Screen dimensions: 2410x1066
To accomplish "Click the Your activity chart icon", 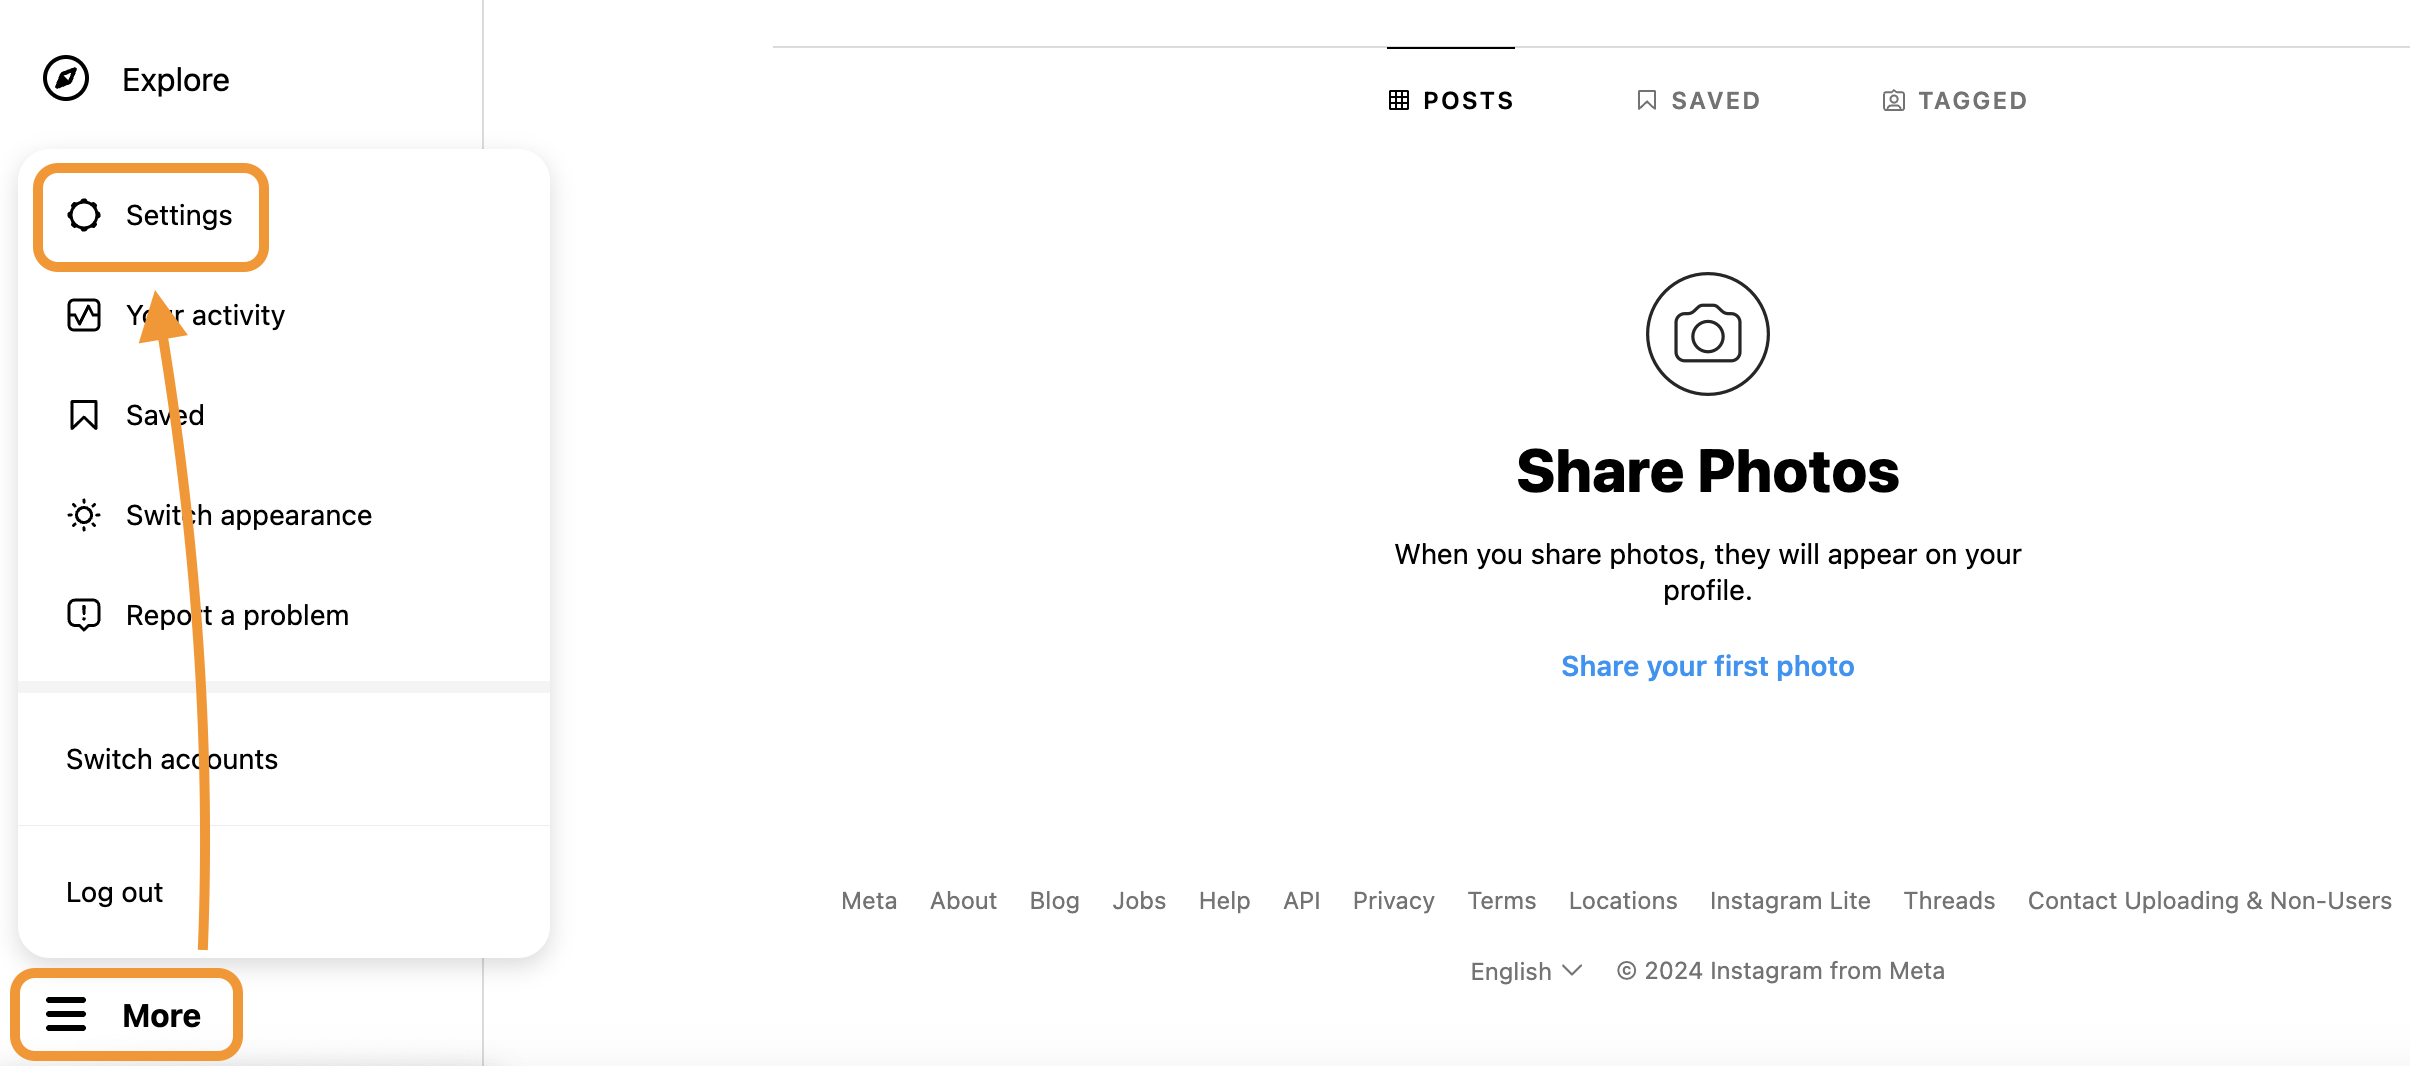I will [84, 315].
